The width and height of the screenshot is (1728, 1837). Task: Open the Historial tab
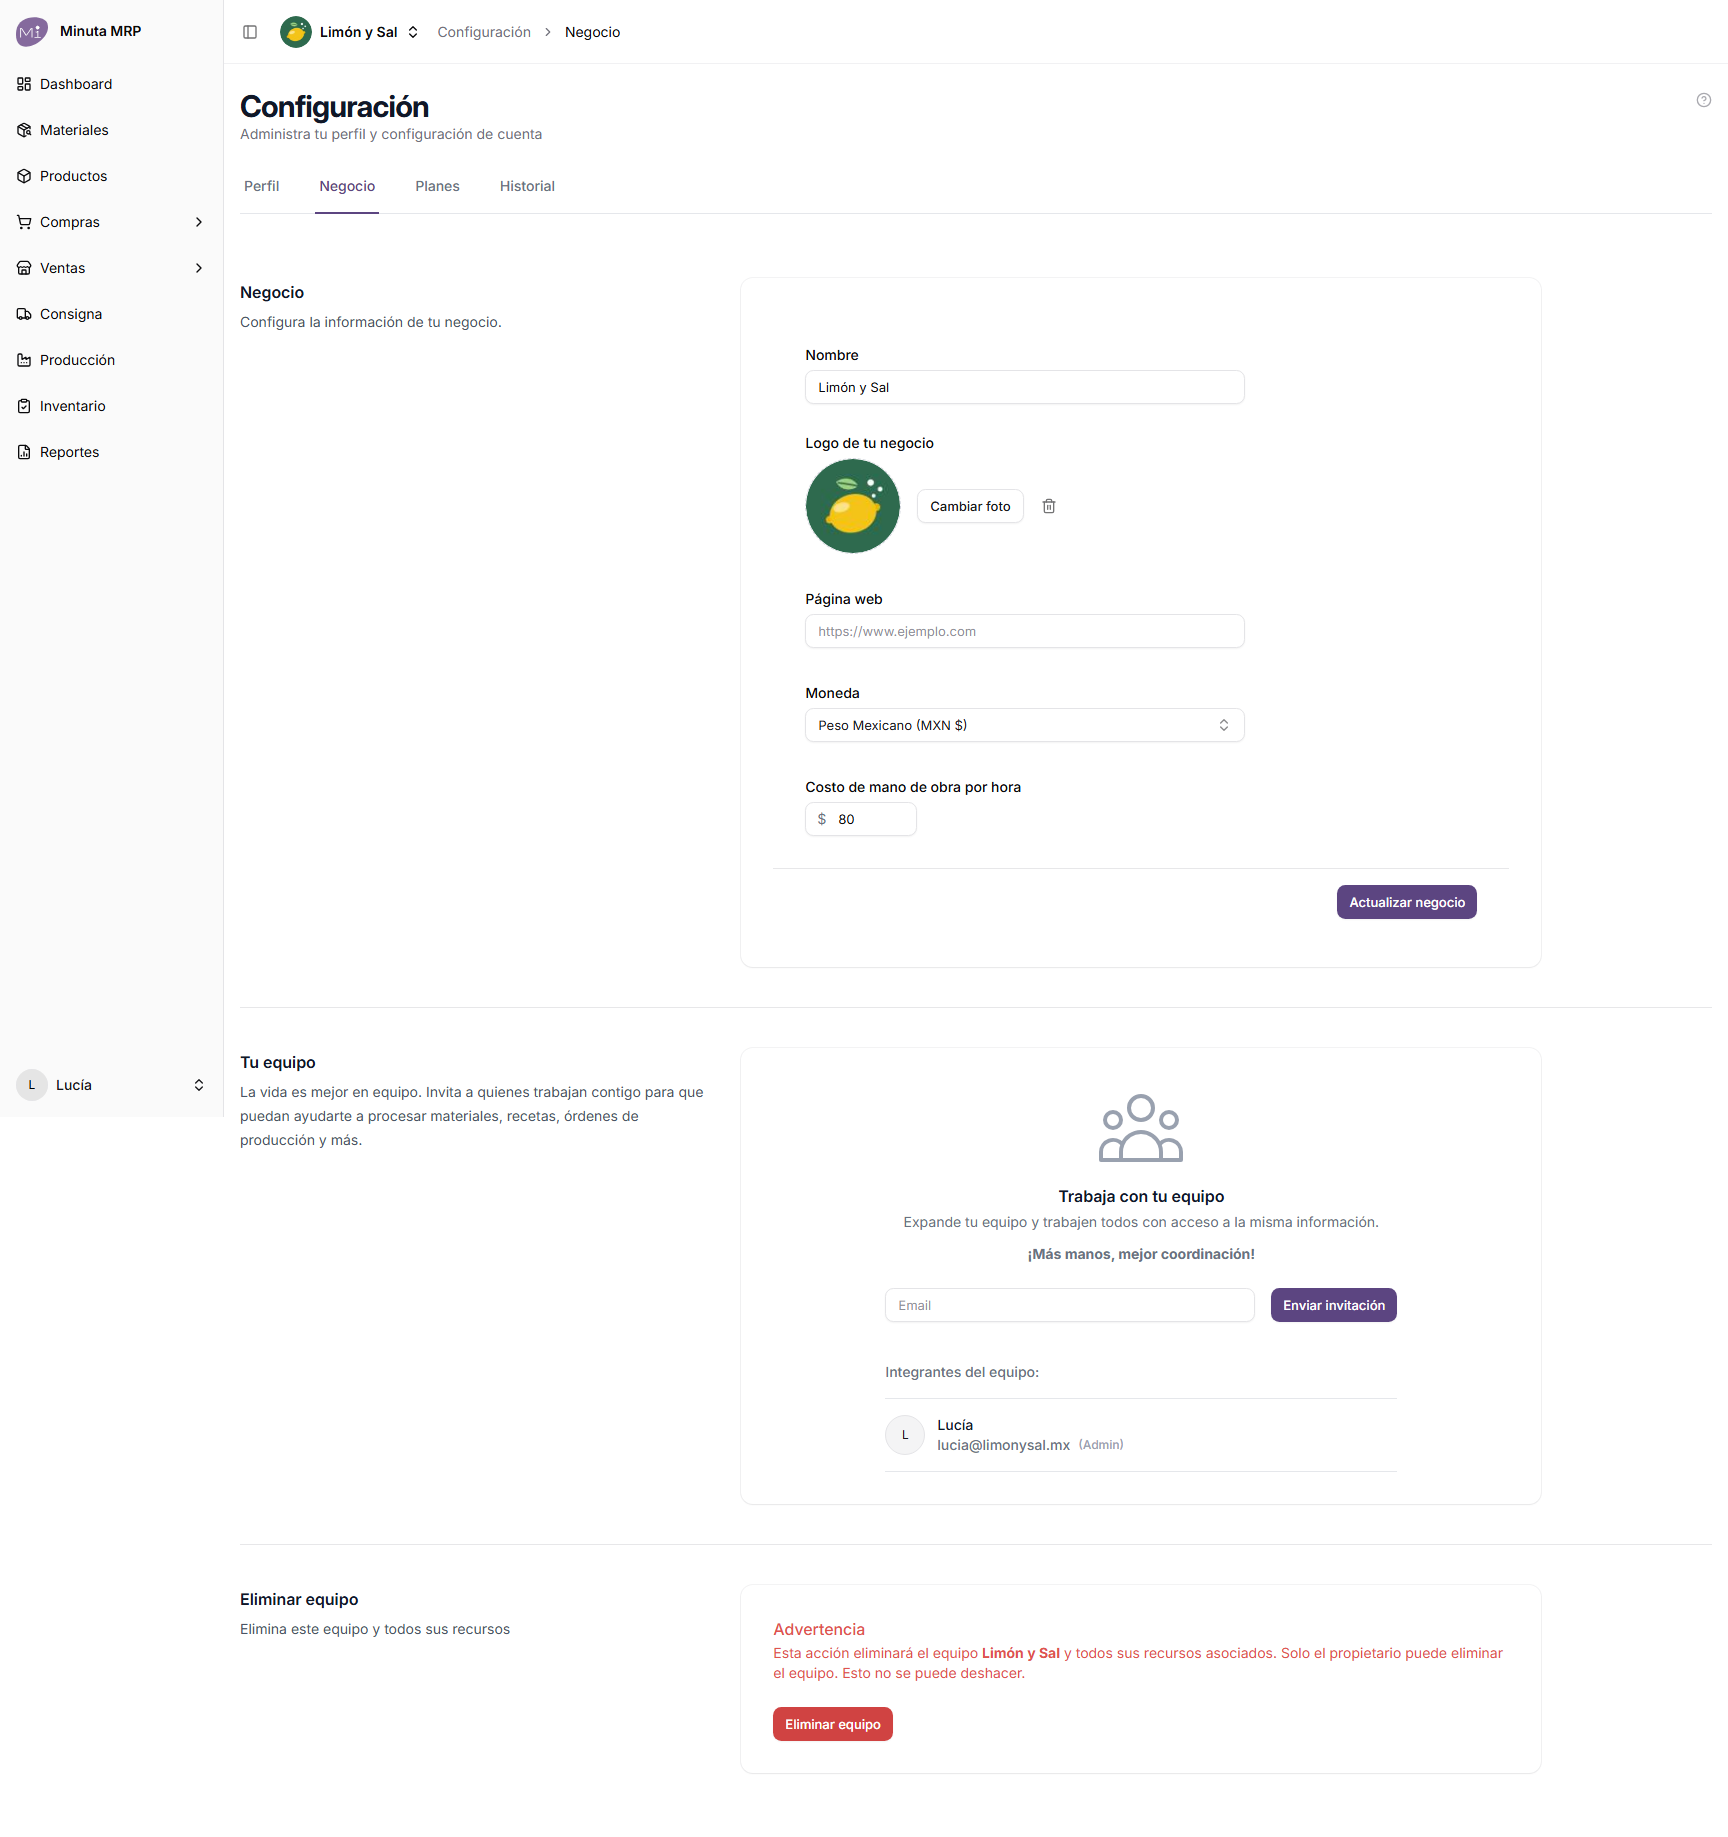click(x=527, y=186)
